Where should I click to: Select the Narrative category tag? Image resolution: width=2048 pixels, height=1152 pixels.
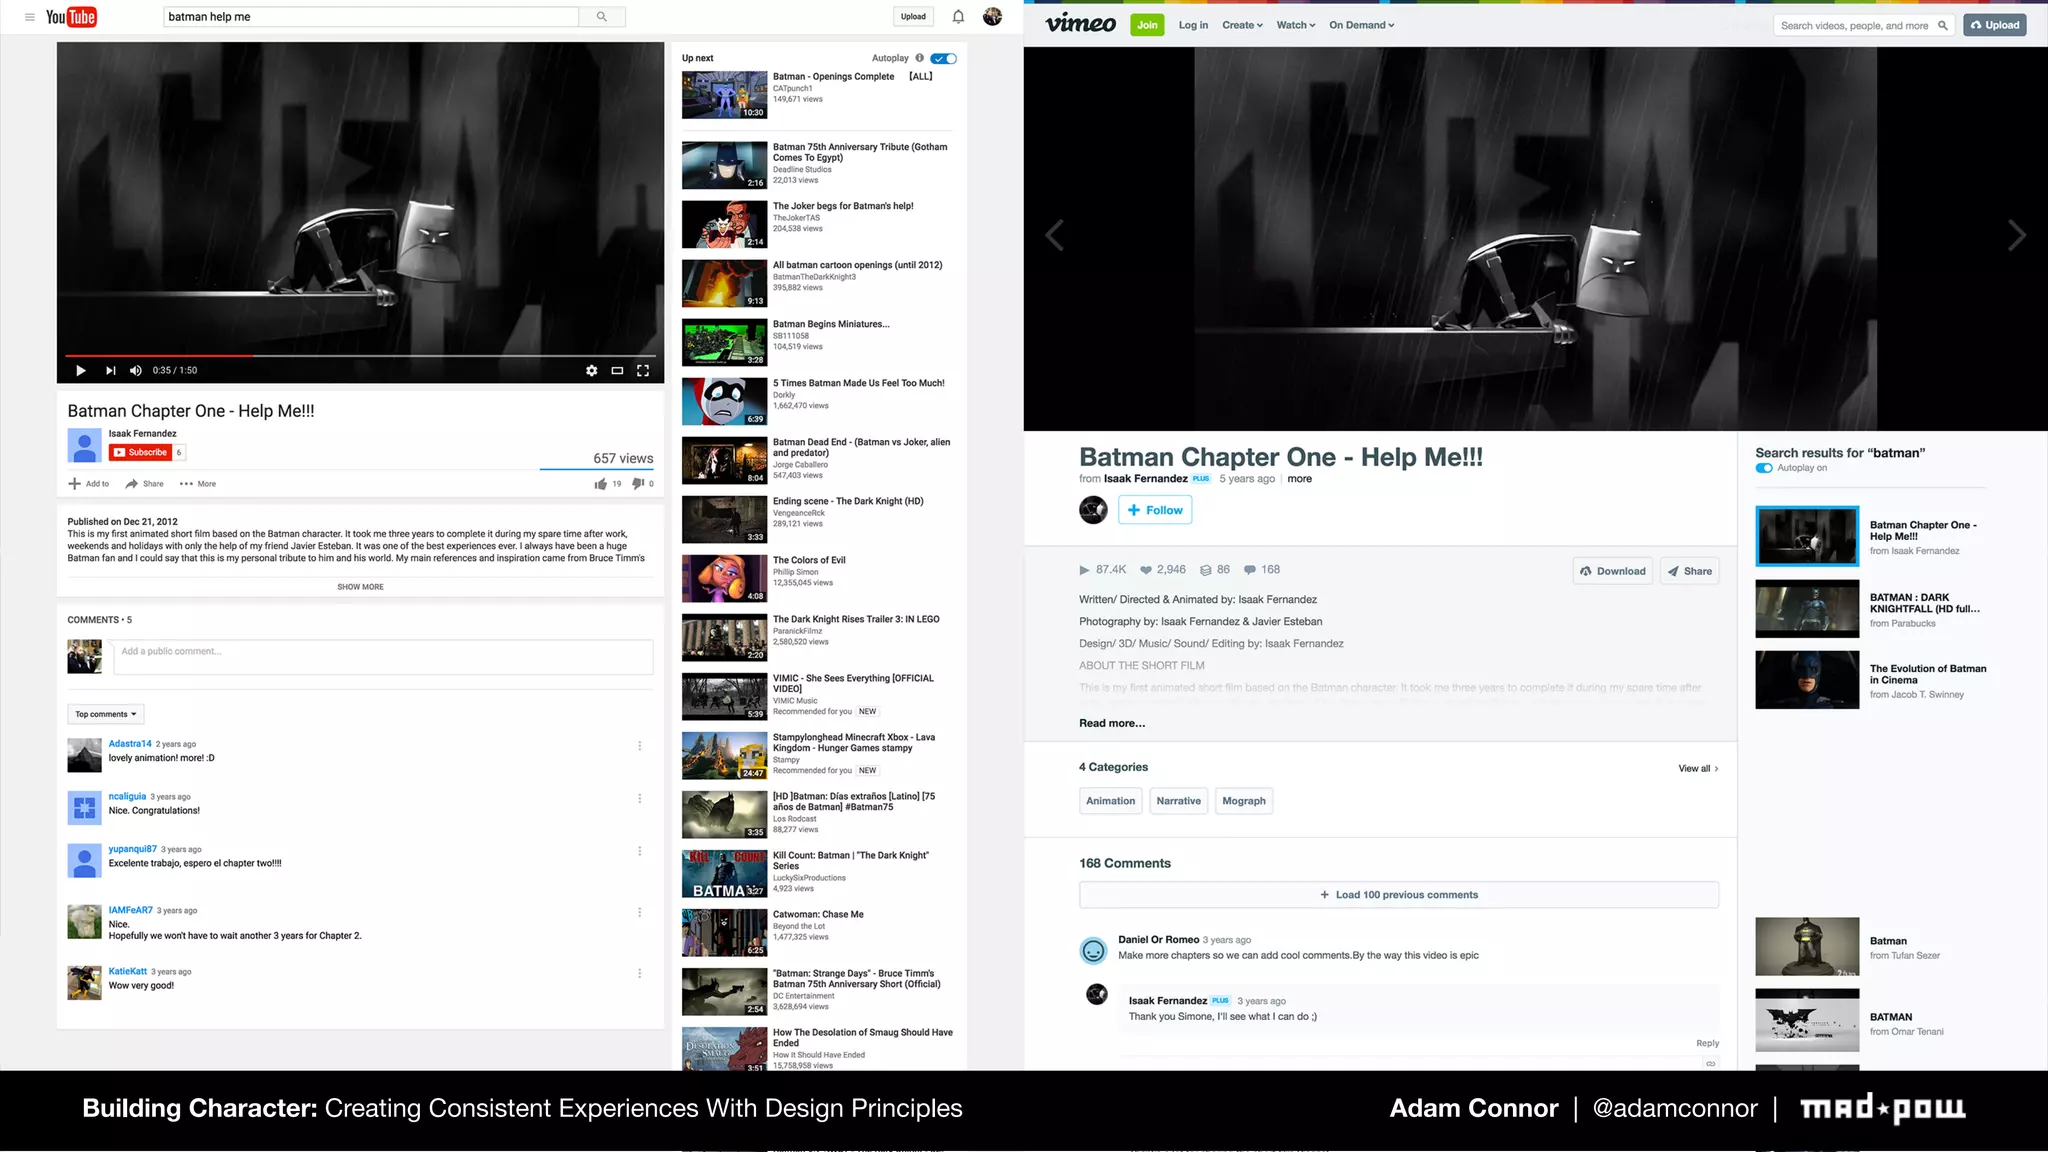(x=1178, y=801)
